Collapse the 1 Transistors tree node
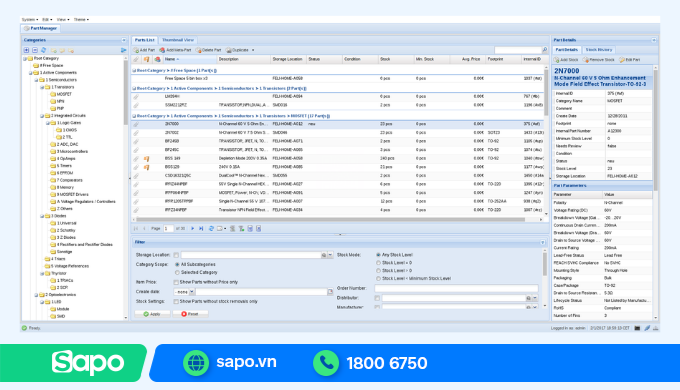680x390 pixels. point(42,87)
